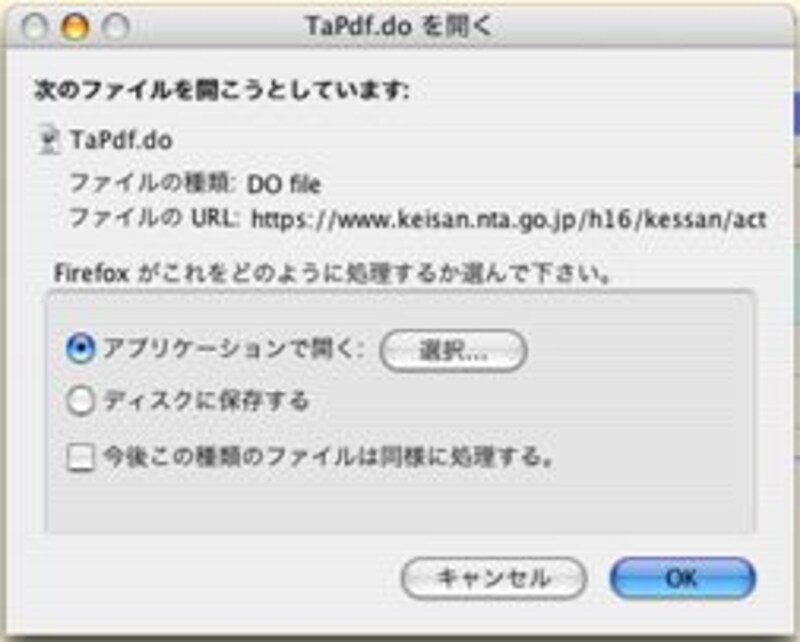Click the TaPdf.do file icon

click(x=49, y=140)
